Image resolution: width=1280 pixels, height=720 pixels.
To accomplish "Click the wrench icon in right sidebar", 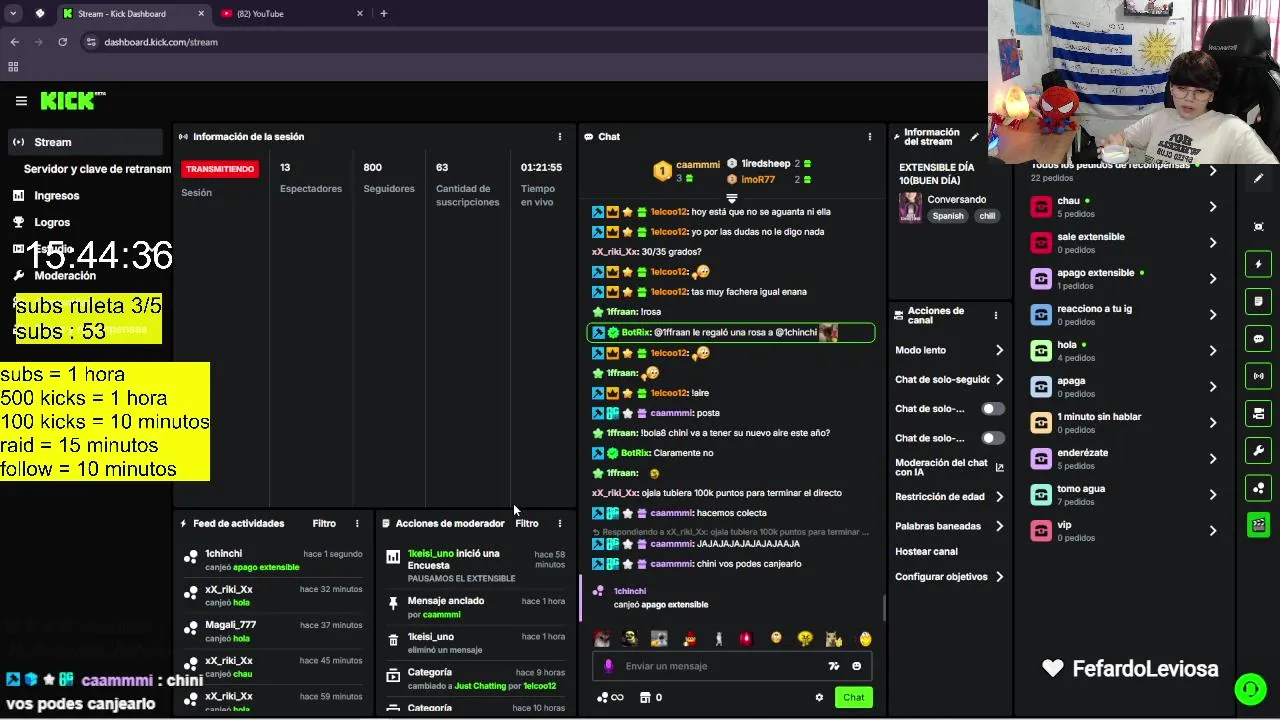I will (1259, 451).
